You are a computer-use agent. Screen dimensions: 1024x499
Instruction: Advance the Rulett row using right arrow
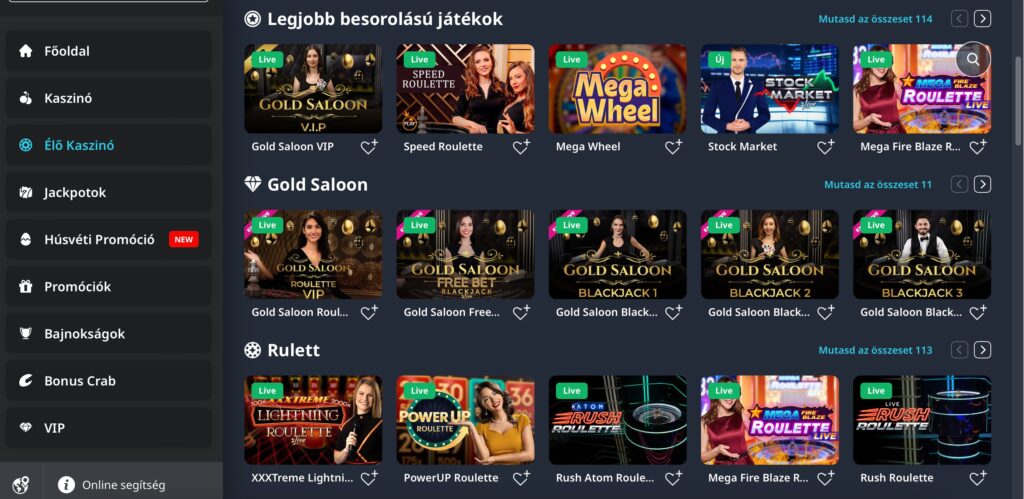tap(982, 350)
